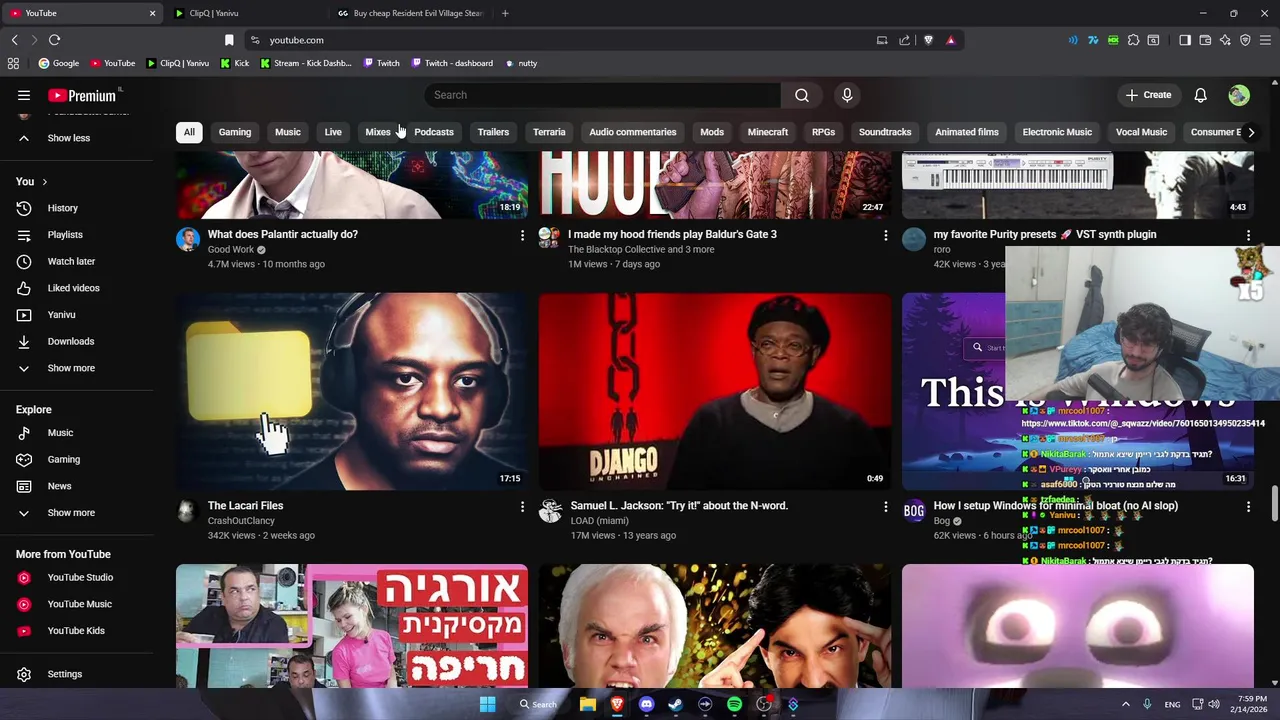This screenshot has width=1280, height=720.
Task: Focus the YouTube search field
Action: [602, 95]
